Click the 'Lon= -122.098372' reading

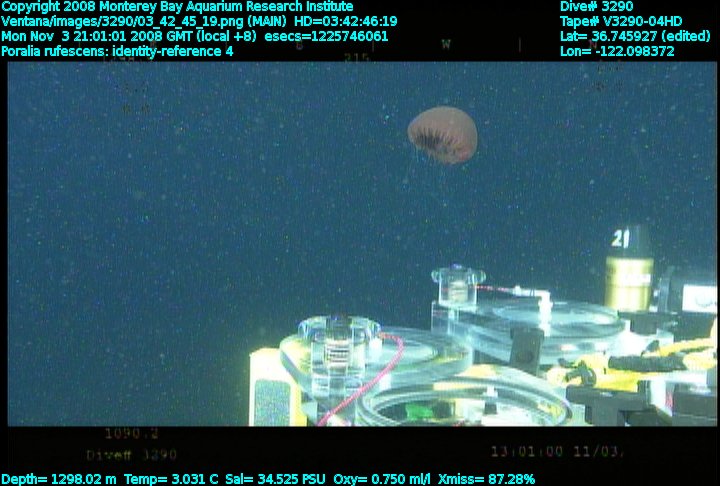coord(617,51)
